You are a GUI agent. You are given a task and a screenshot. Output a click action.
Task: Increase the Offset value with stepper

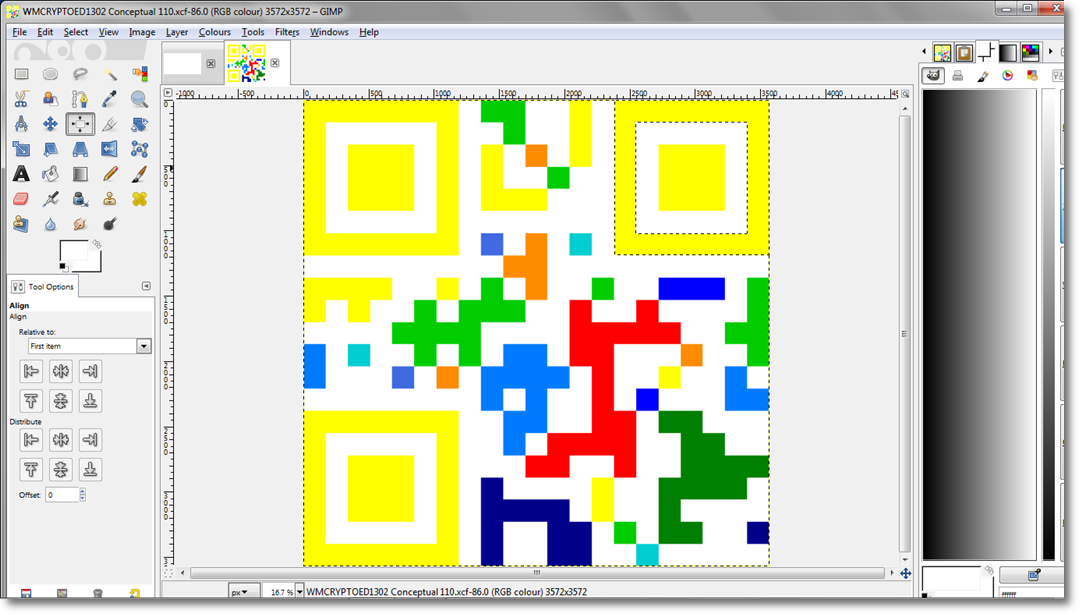[x=83, y=492]
